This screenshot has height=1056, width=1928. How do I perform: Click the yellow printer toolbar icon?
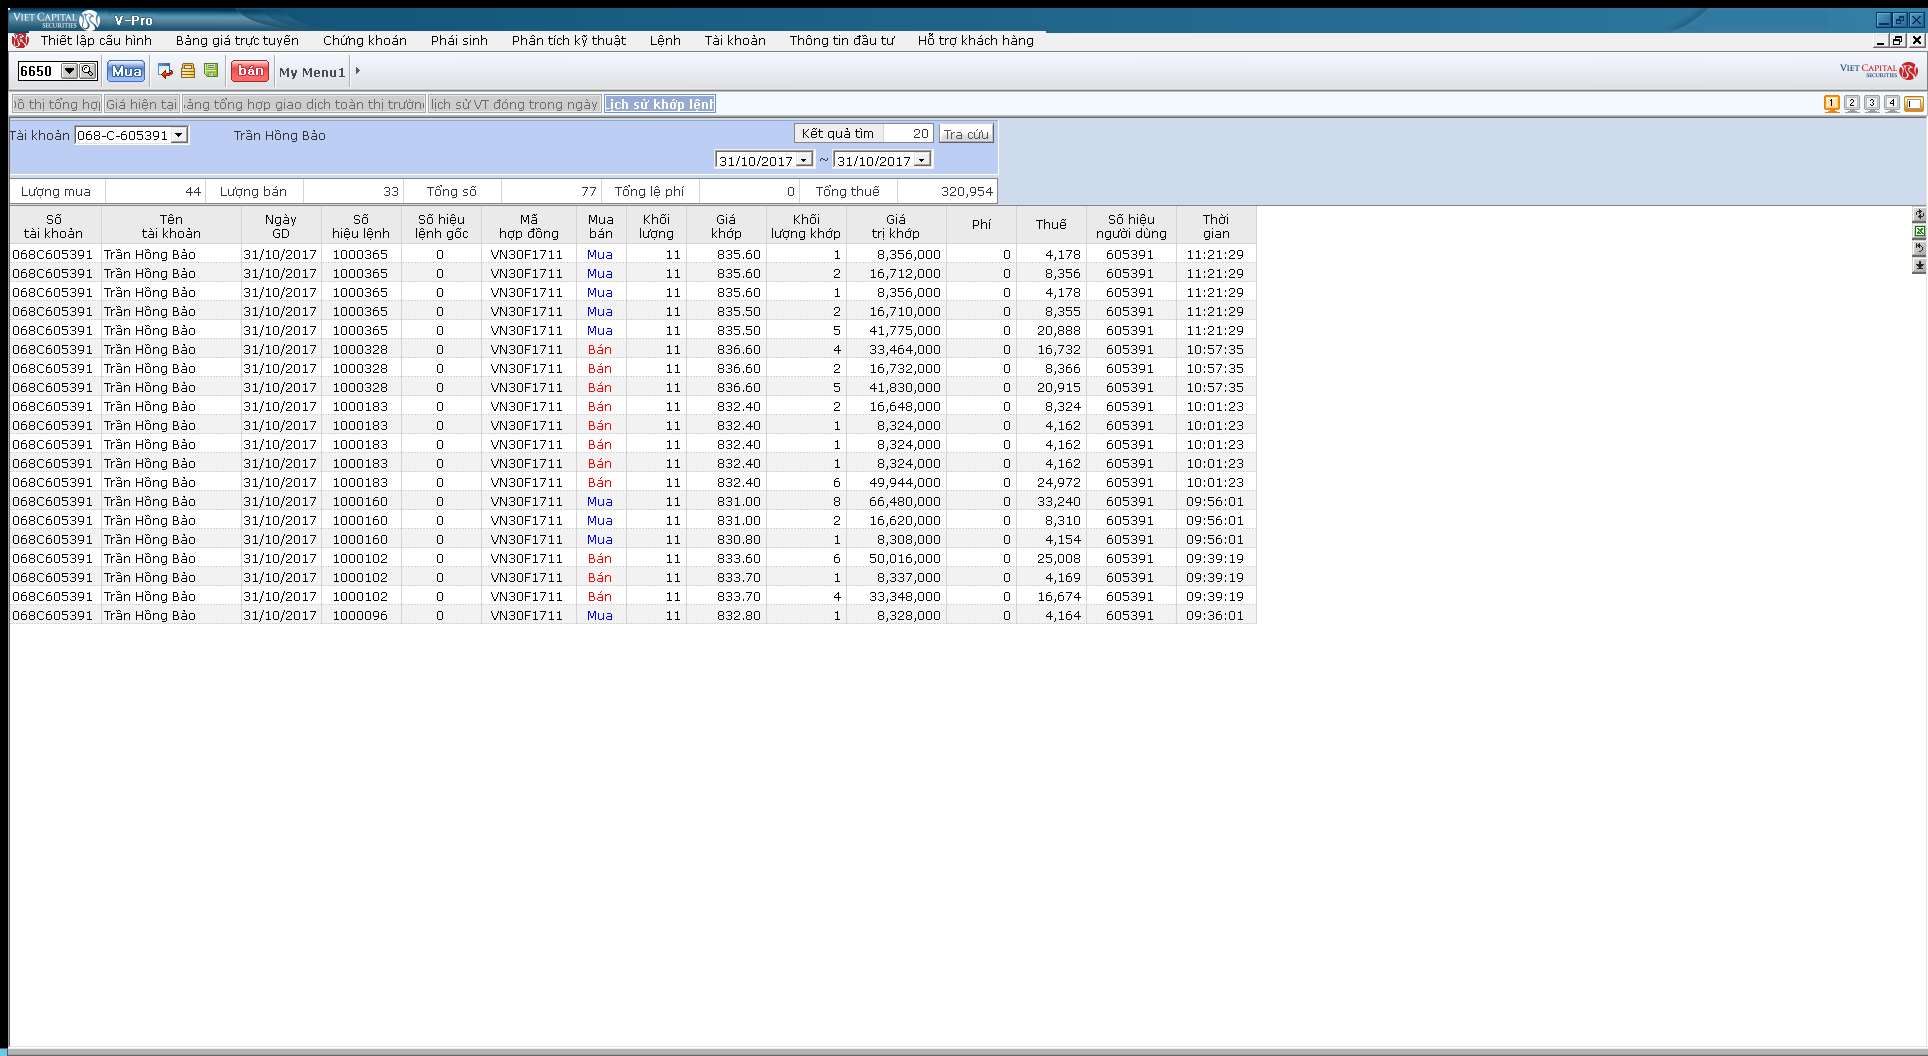(x=188, y=71)
